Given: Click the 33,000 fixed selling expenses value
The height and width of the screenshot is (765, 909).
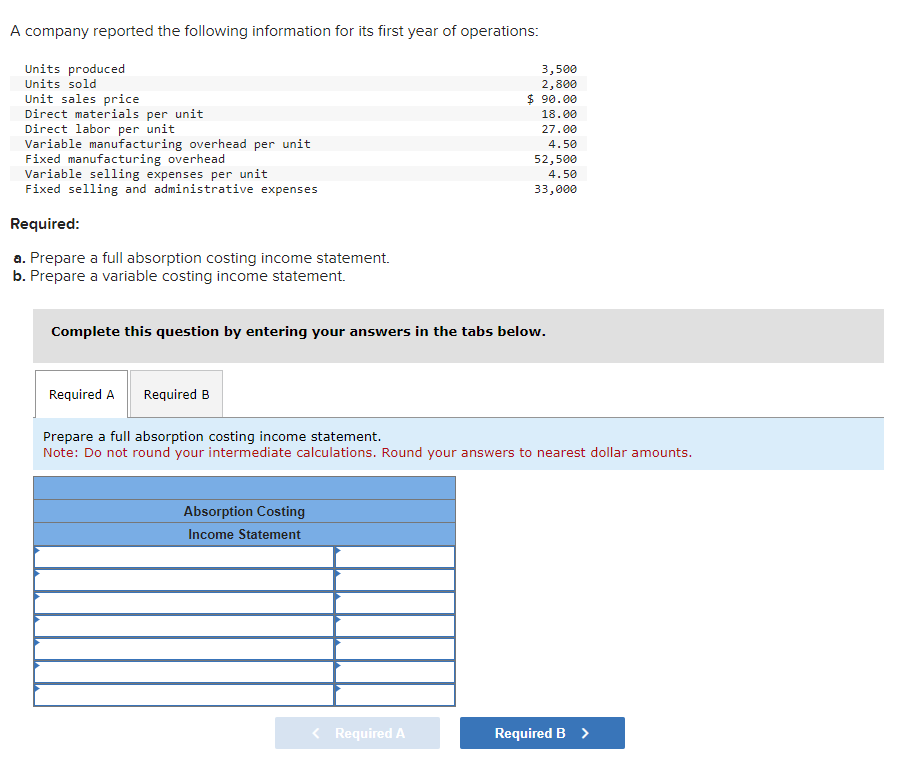Looking at the screenshot, I should pos(555,189).
